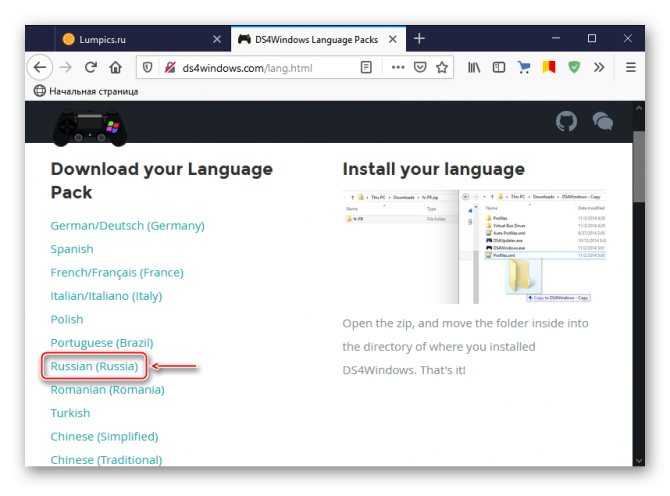This screenshot has height=496, width=670.
Task: Download the Russian (Russia) language pack
Action: coord(94,366)
